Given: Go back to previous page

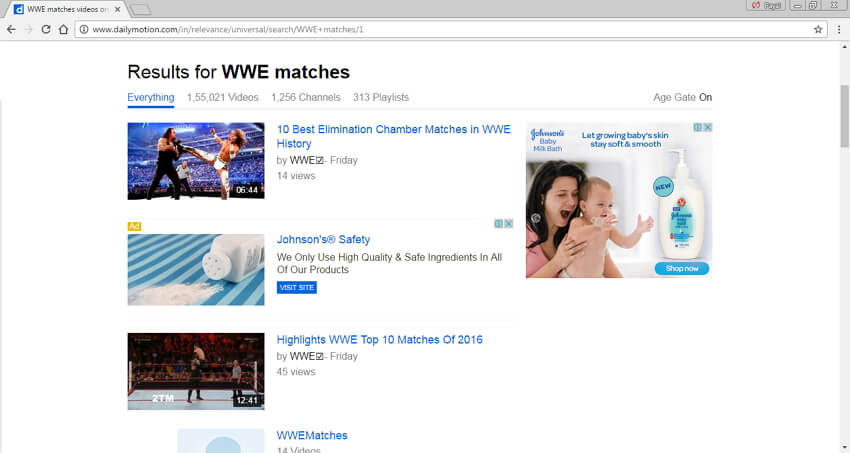Looking at the screenshot, I should (11, 29).
